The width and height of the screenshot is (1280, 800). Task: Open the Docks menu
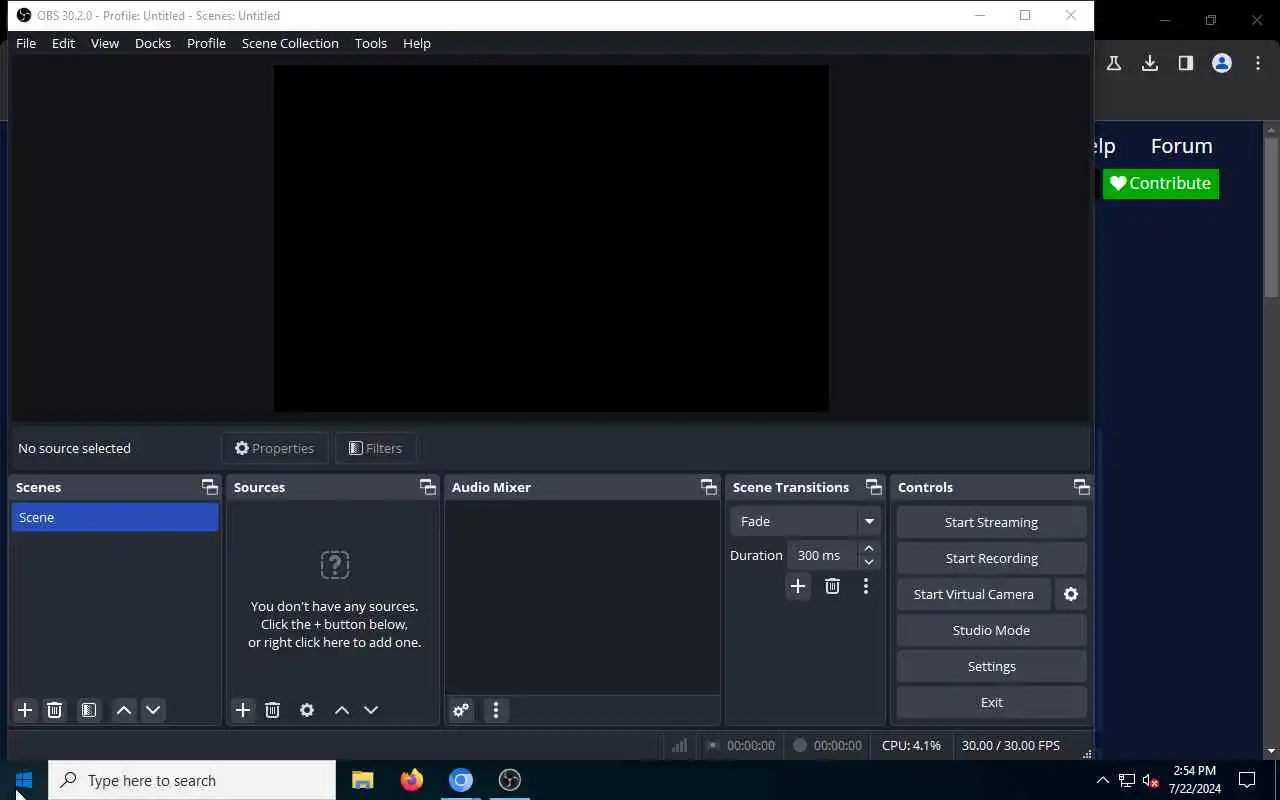[153, 43]
